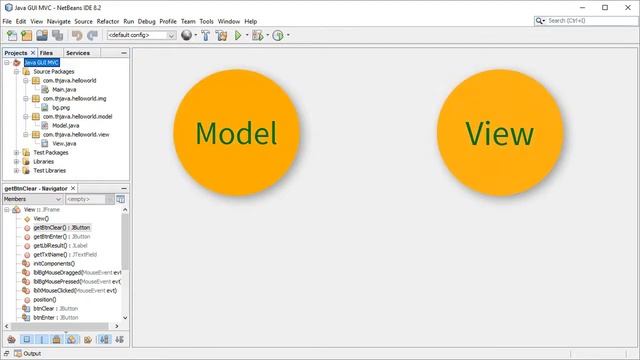Image resolution: width=640 pixels, height=360 pixels.
Task: Switch to the Files tab
Action: pos(46,53)
